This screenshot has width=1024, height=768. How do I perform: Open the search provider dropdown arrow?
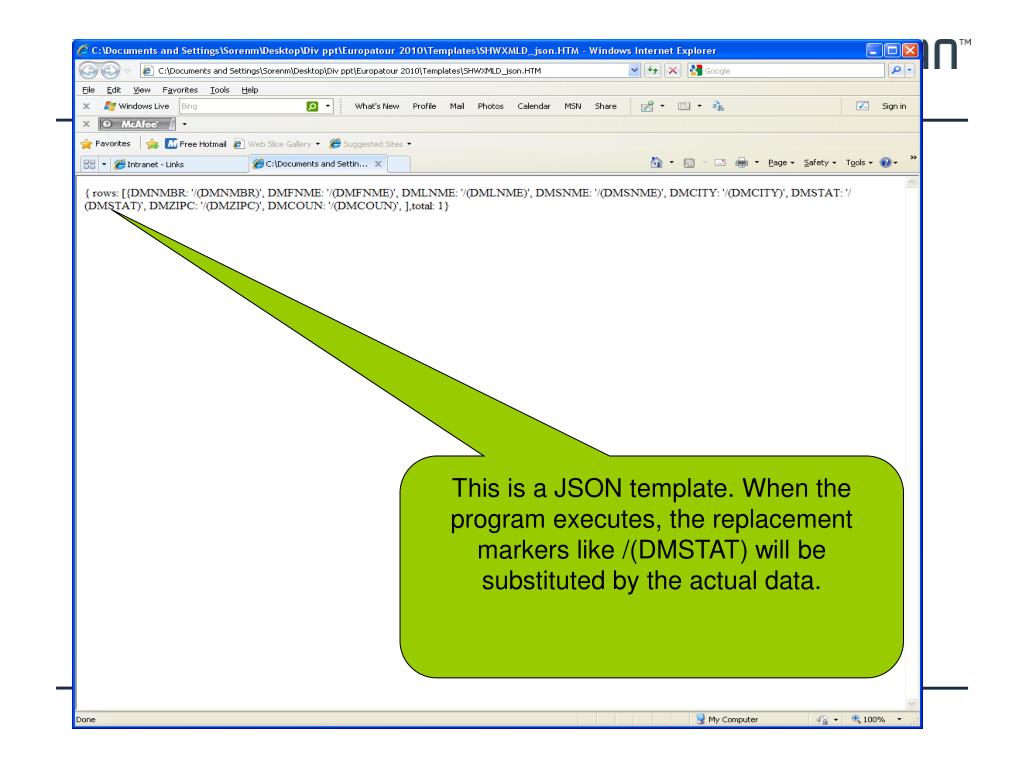coord(910,71)
